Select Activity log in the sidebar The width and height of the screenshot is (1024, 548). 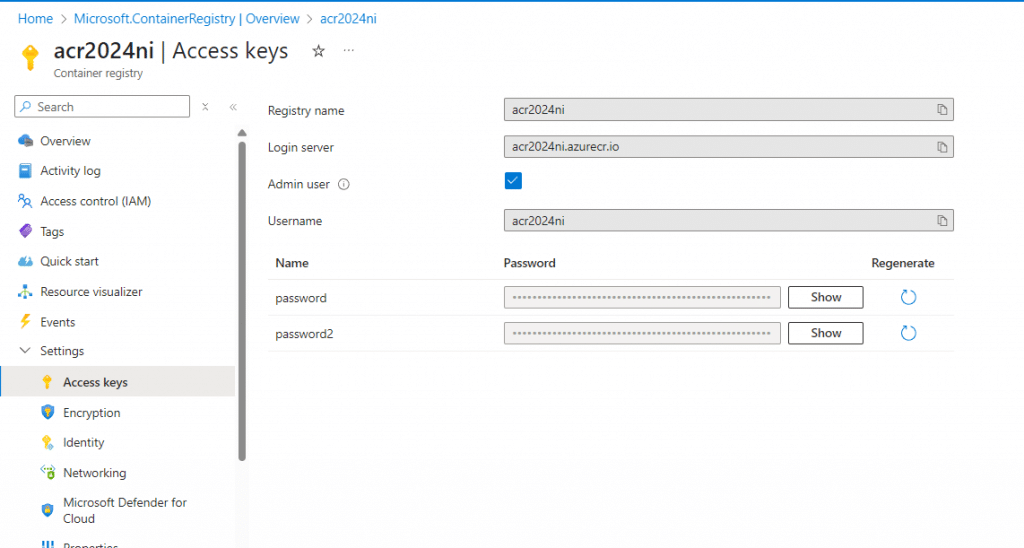(70, 171)
